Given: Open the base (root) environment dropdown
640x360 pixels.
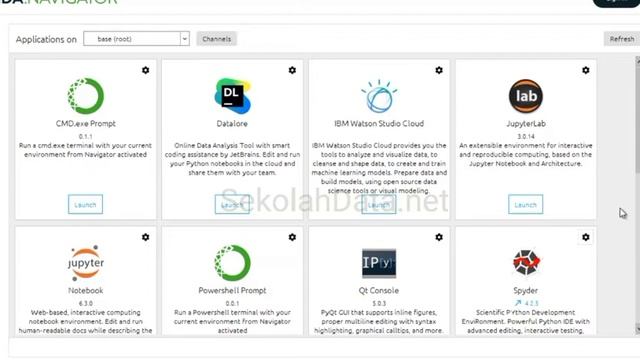Looking at the screenshot, I should click(136, 39).
